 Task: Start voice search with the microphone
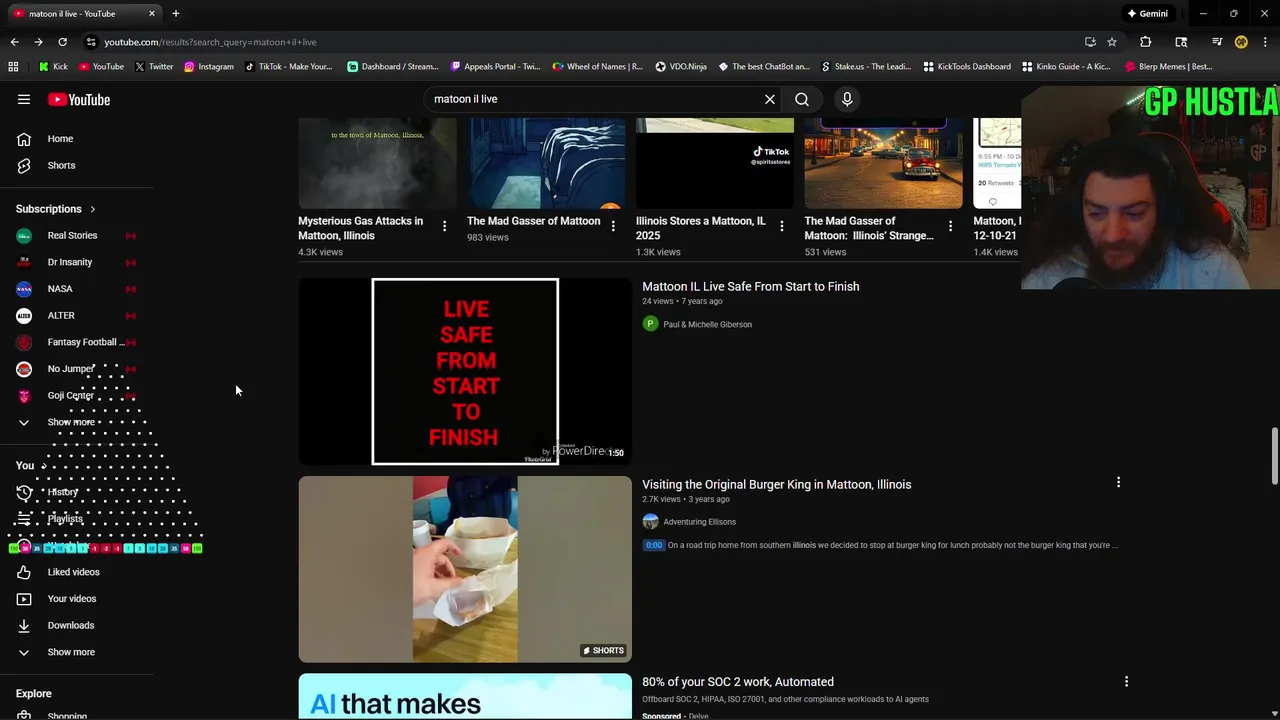point(847,99)
